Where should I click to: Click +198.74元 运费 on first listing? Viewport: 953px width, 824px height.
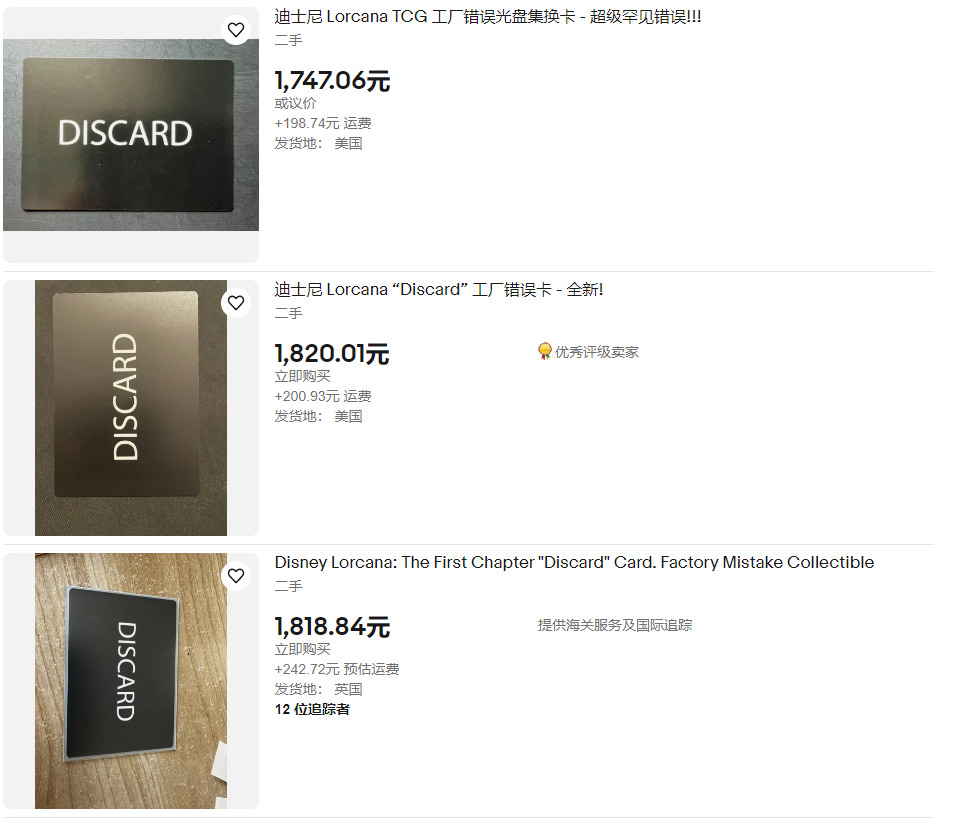(x=323, y=123)
